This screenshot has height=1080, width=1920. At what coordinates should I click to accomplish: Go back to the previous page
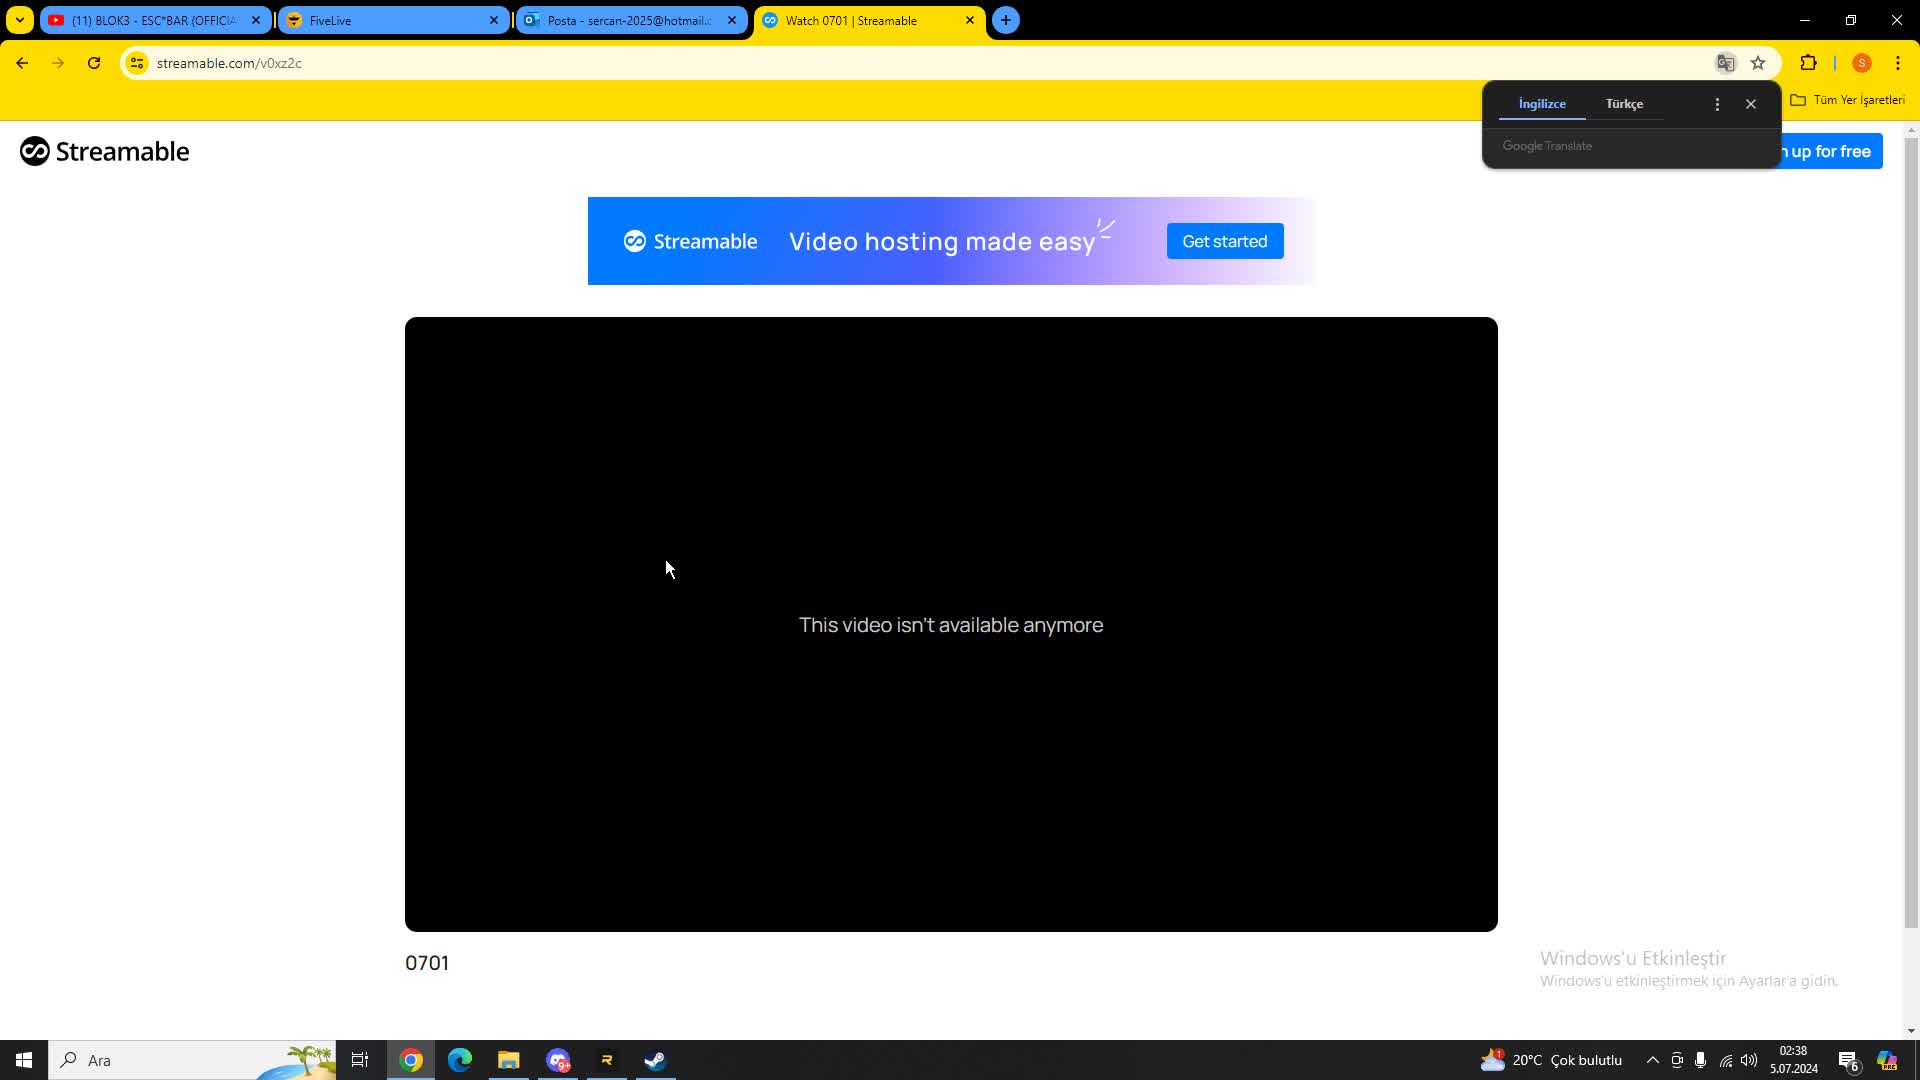tap(22, 63)
